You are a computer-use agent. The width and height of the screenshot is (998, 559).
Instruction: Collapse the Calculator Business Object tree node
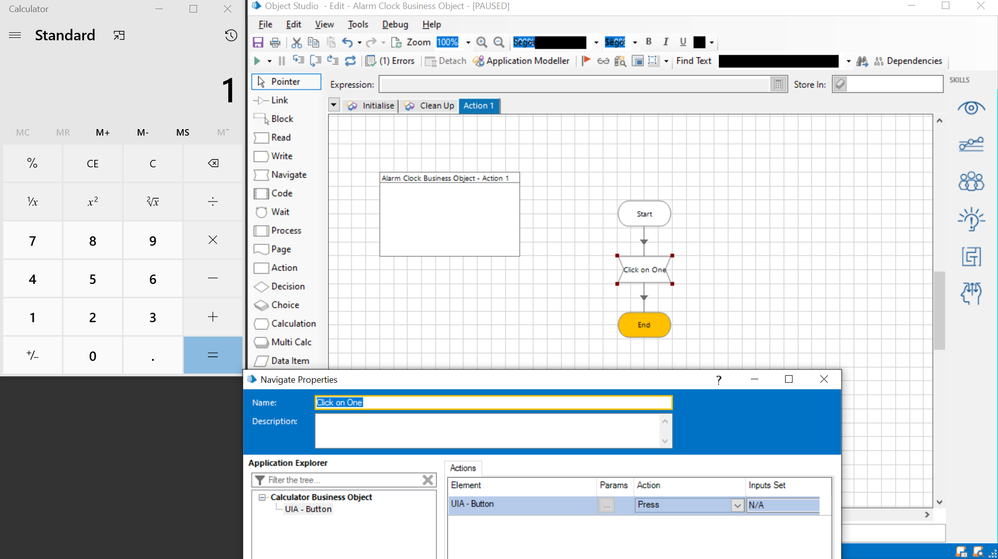(x=262, y=497)
